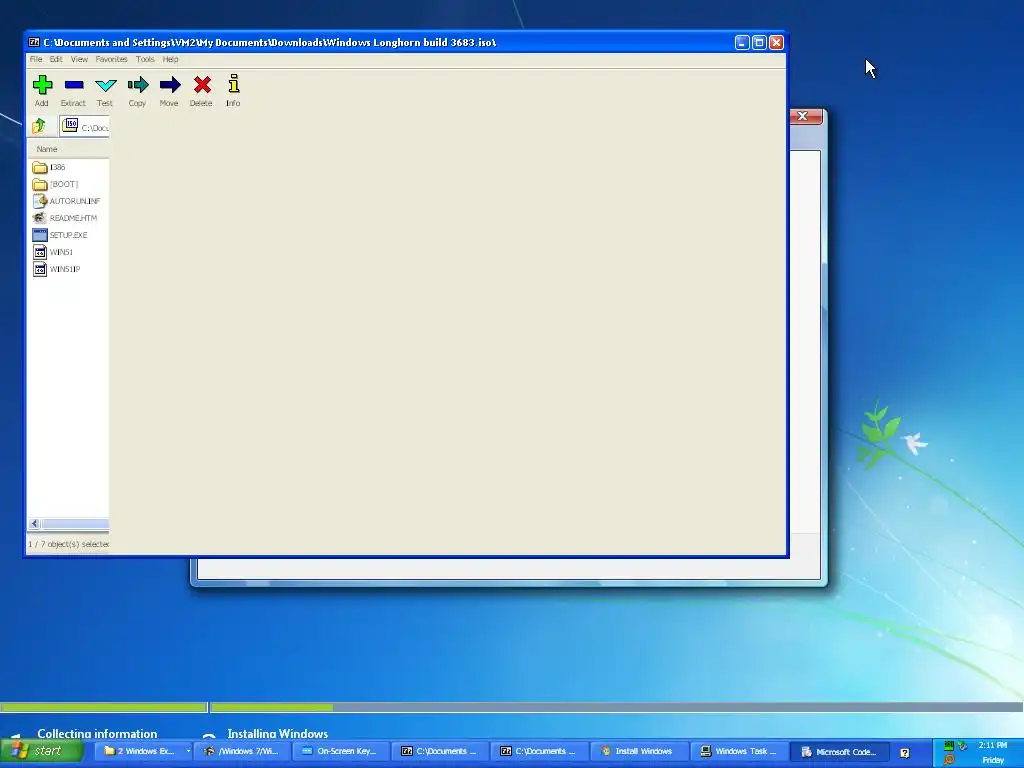Open the Windows Explorer taskbar group

[x=146, y=752]
